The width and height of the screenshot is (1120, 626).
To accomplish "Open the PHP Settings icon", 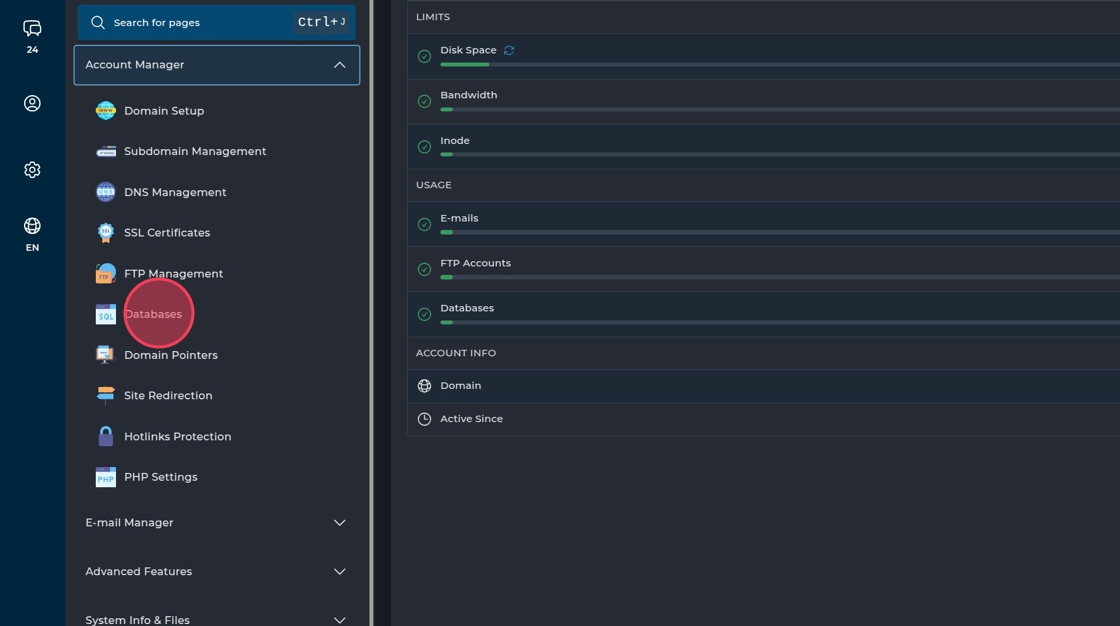I will [105, 477].
